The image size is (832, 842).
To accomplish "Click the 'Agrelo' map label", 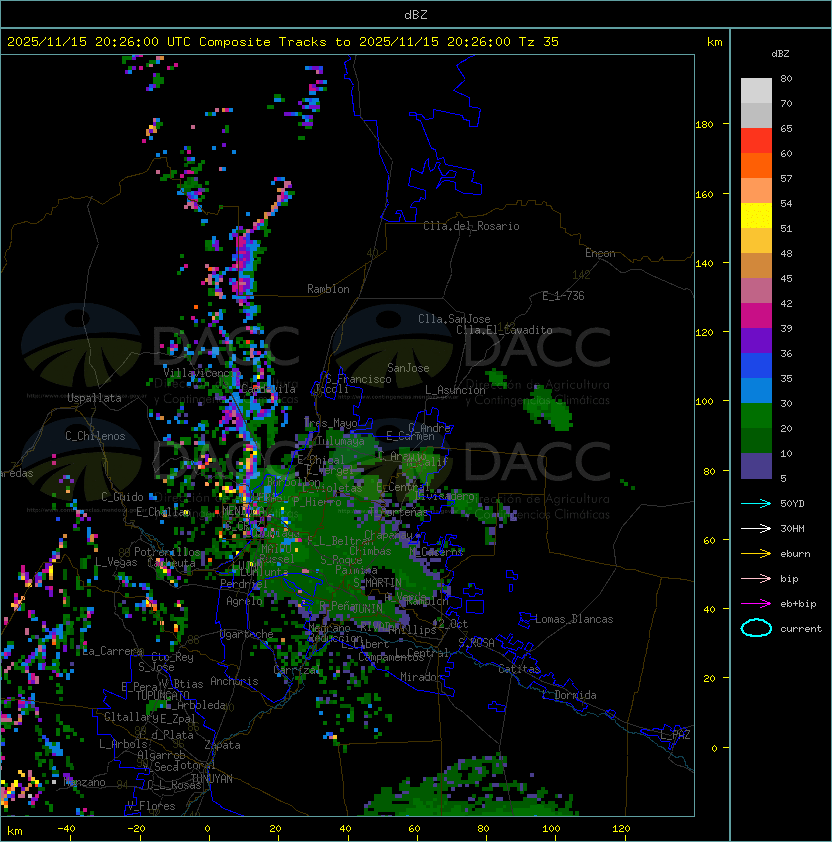I will pos(244,601).
